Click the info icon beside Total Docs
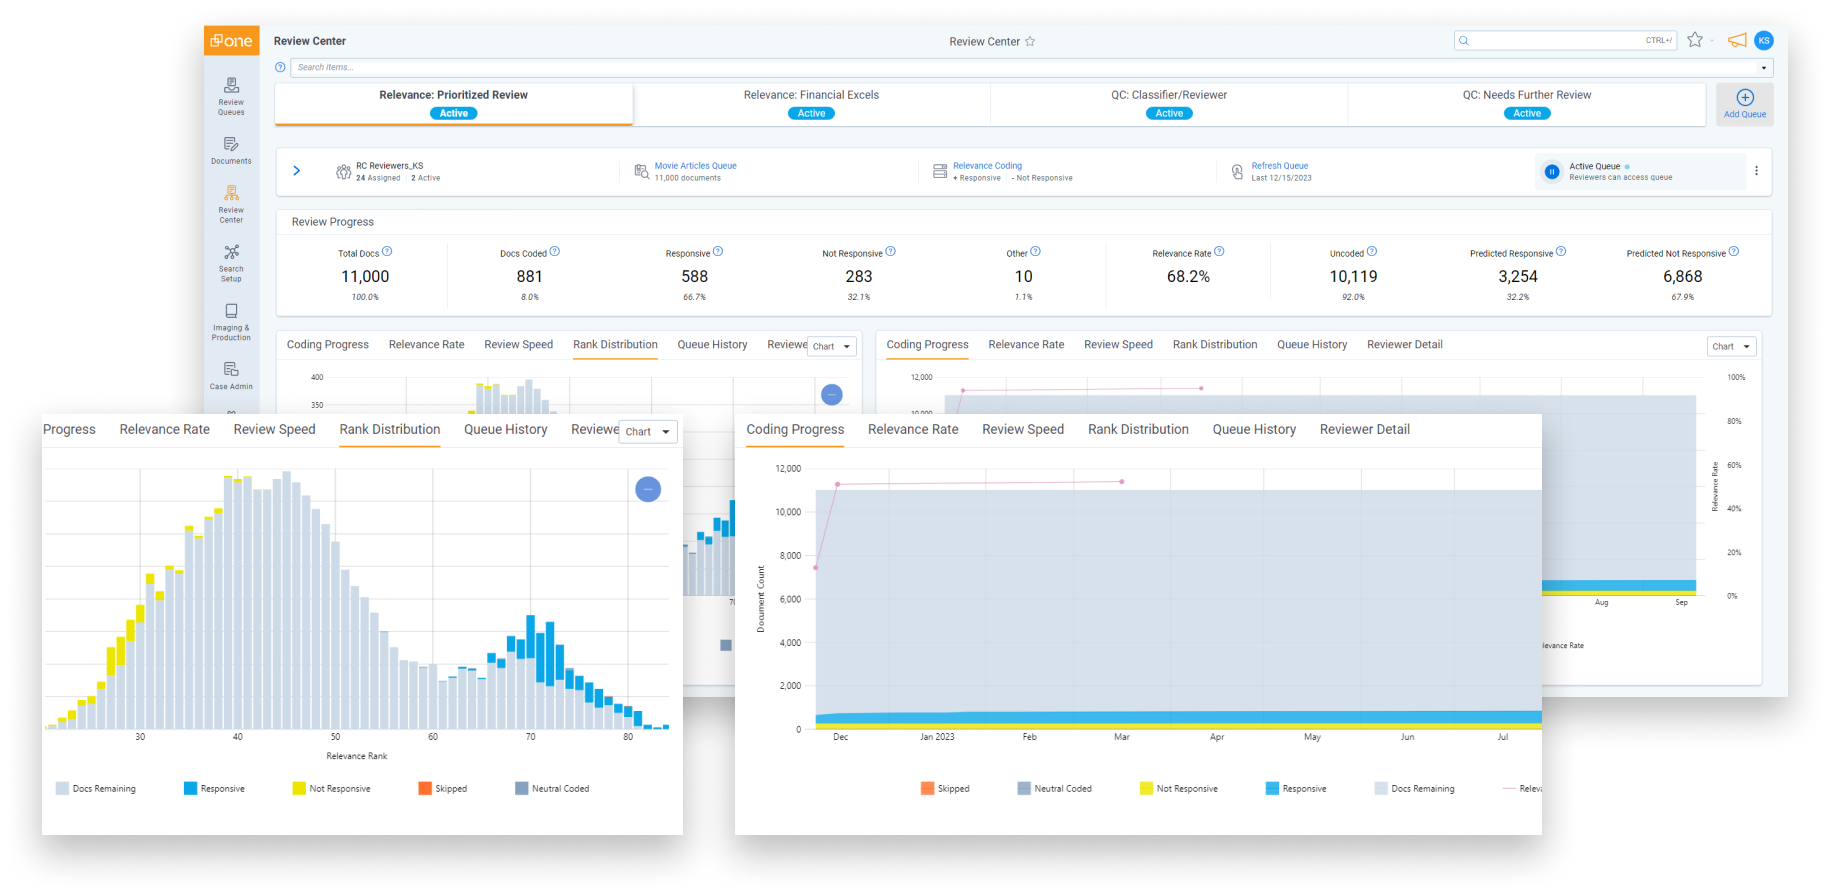Viewport: 1830px width, 894px height. [x=387, y=251]
